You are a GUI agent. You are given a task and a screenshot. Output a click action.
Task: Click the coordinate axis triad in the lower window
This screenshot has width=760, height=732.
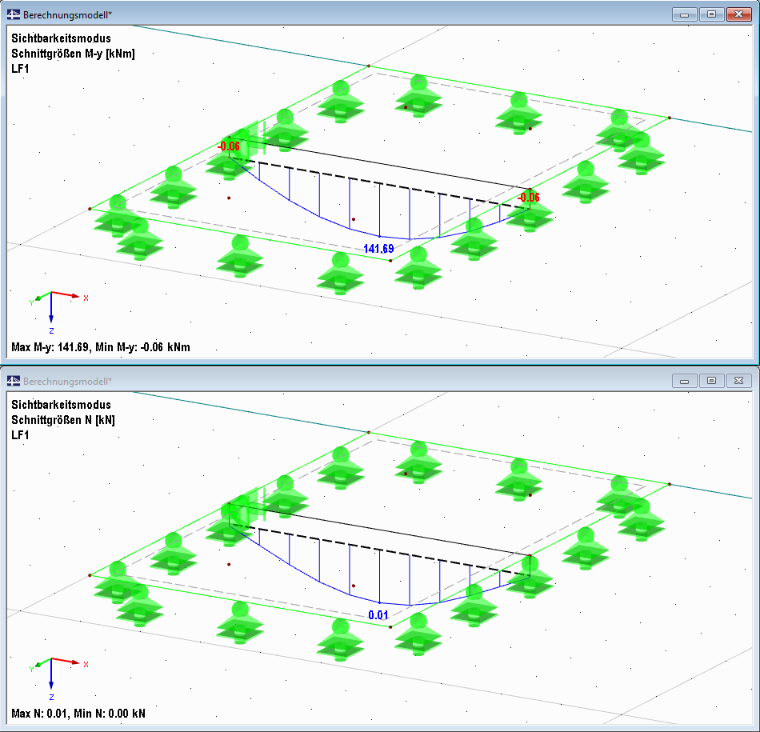coord(58,679)
